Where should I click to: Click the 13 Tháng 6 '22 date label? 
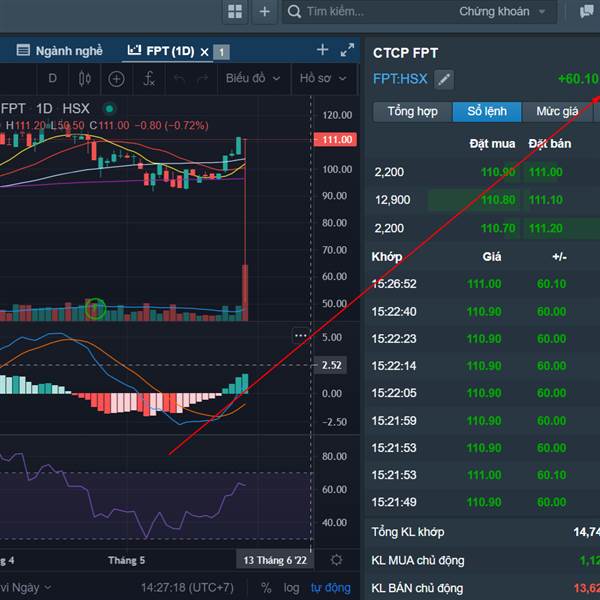(275, 560)
